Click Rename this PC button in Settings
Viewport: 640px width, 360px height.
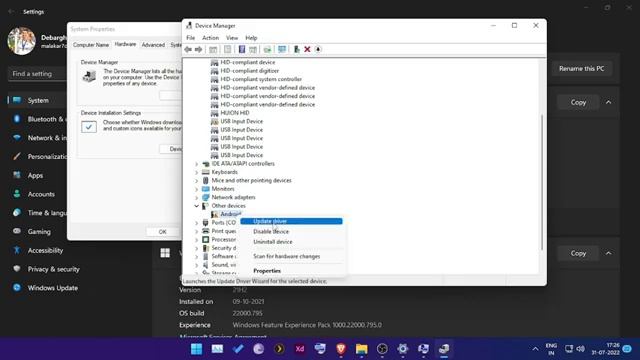click(582, 69)
